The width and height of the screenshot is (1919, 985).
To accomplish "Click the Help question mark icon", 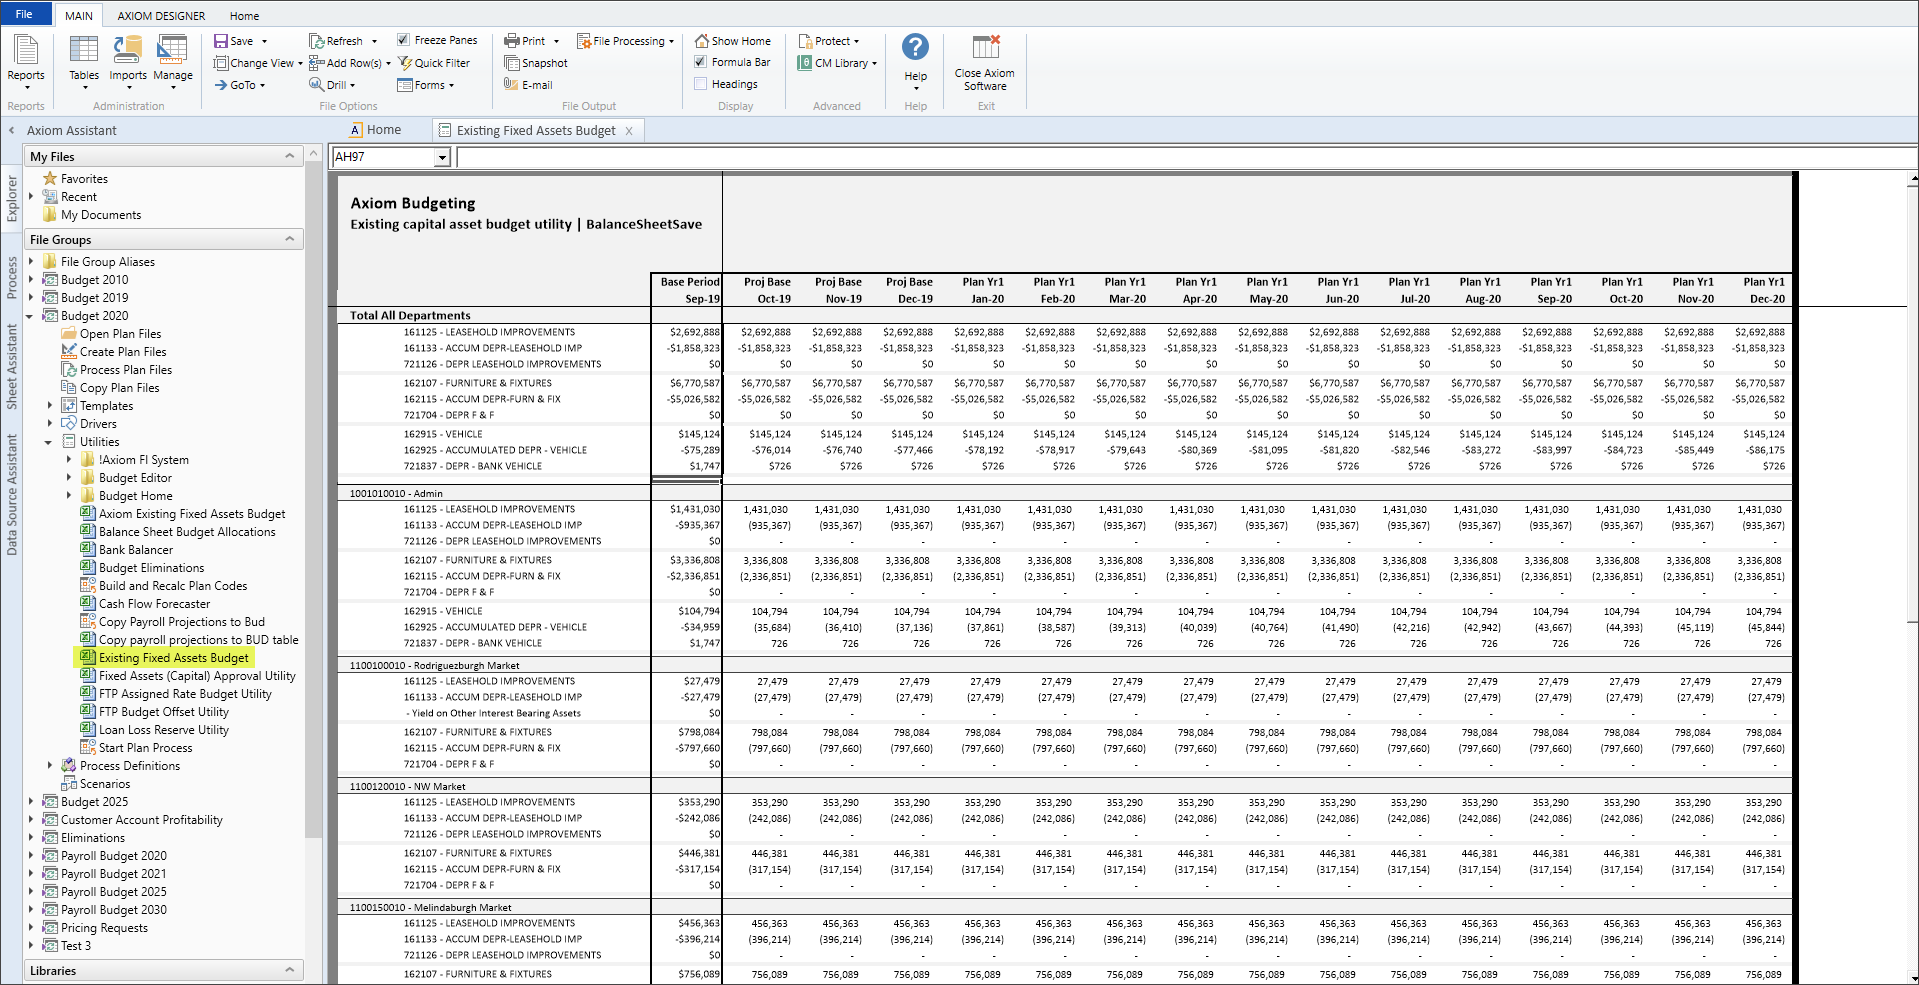I will point(915,47).
